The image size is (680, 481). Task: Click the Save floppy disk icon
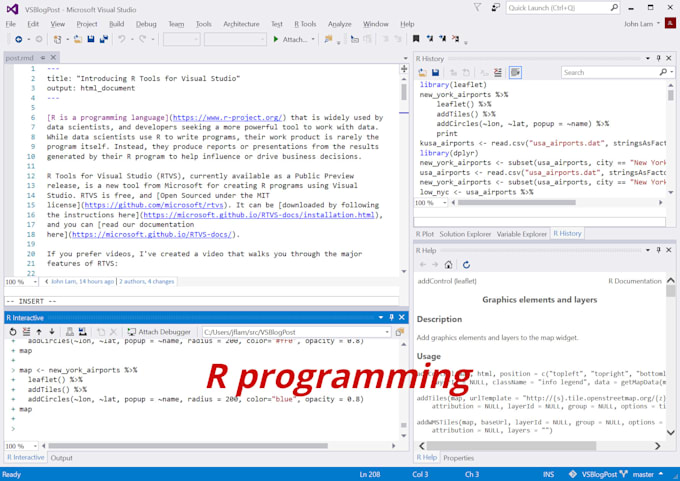pyautogui.click(x=91, y=39)
